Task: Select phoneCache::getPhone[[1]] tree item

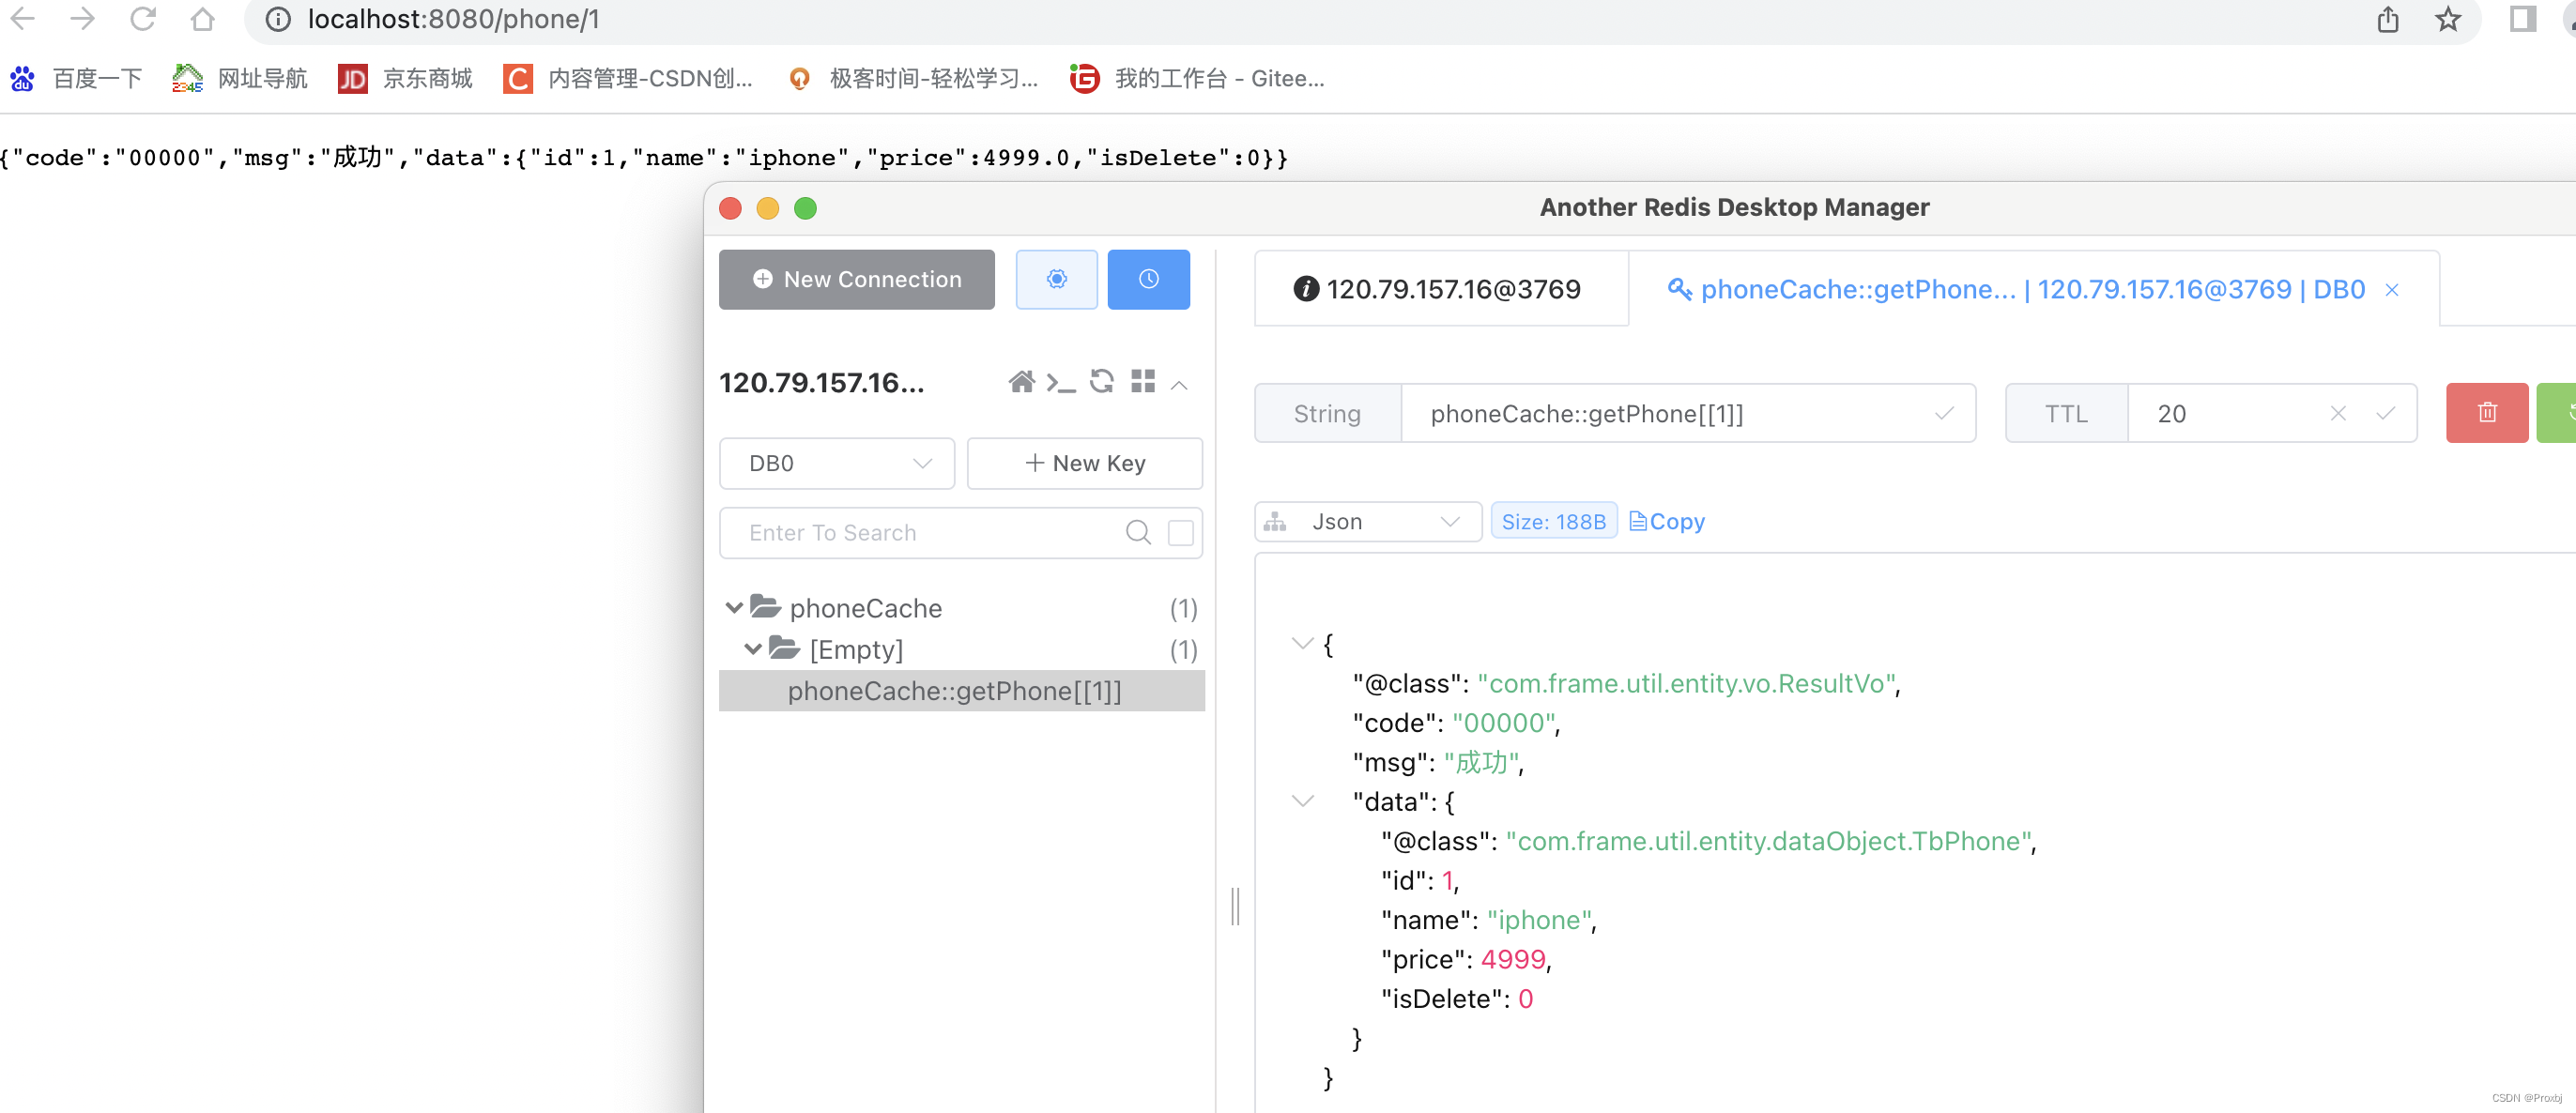Action: point(958,690)
